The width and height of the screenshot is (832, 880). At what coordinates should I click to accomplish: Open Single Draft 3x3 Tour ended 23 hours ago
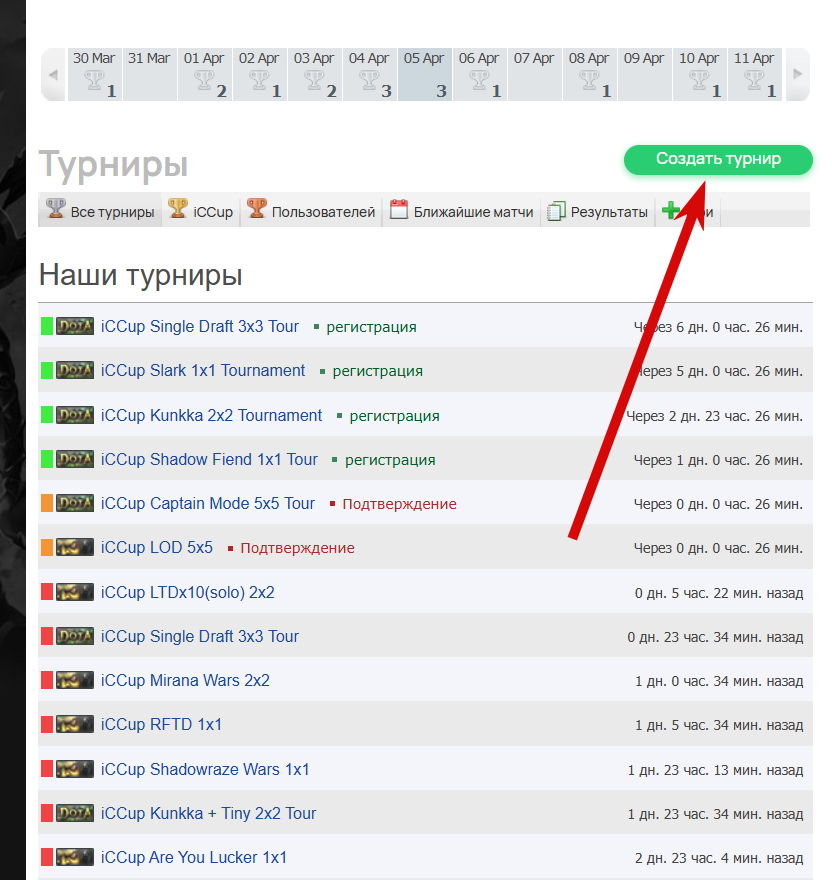199,637
